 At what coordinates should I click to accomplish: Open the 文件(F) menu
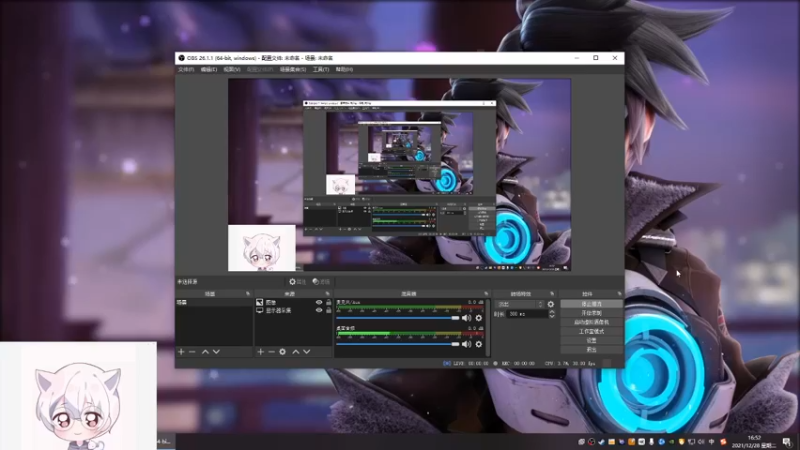point(186,69)
